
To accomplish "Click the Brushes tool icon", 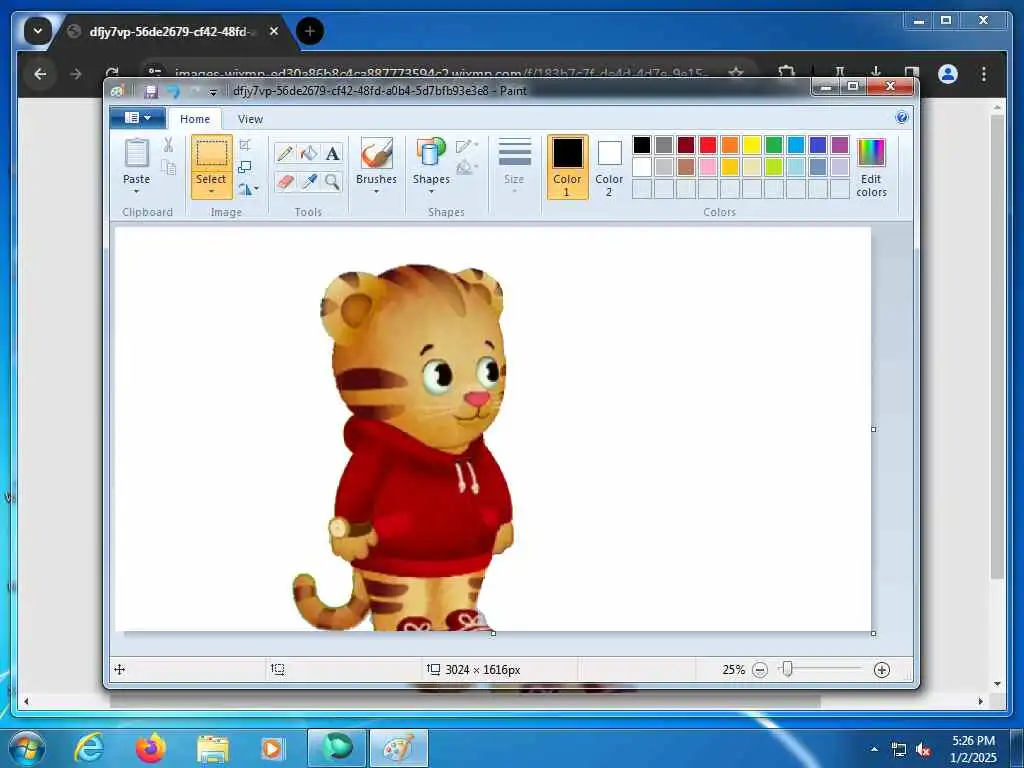I will pos(376,154).
